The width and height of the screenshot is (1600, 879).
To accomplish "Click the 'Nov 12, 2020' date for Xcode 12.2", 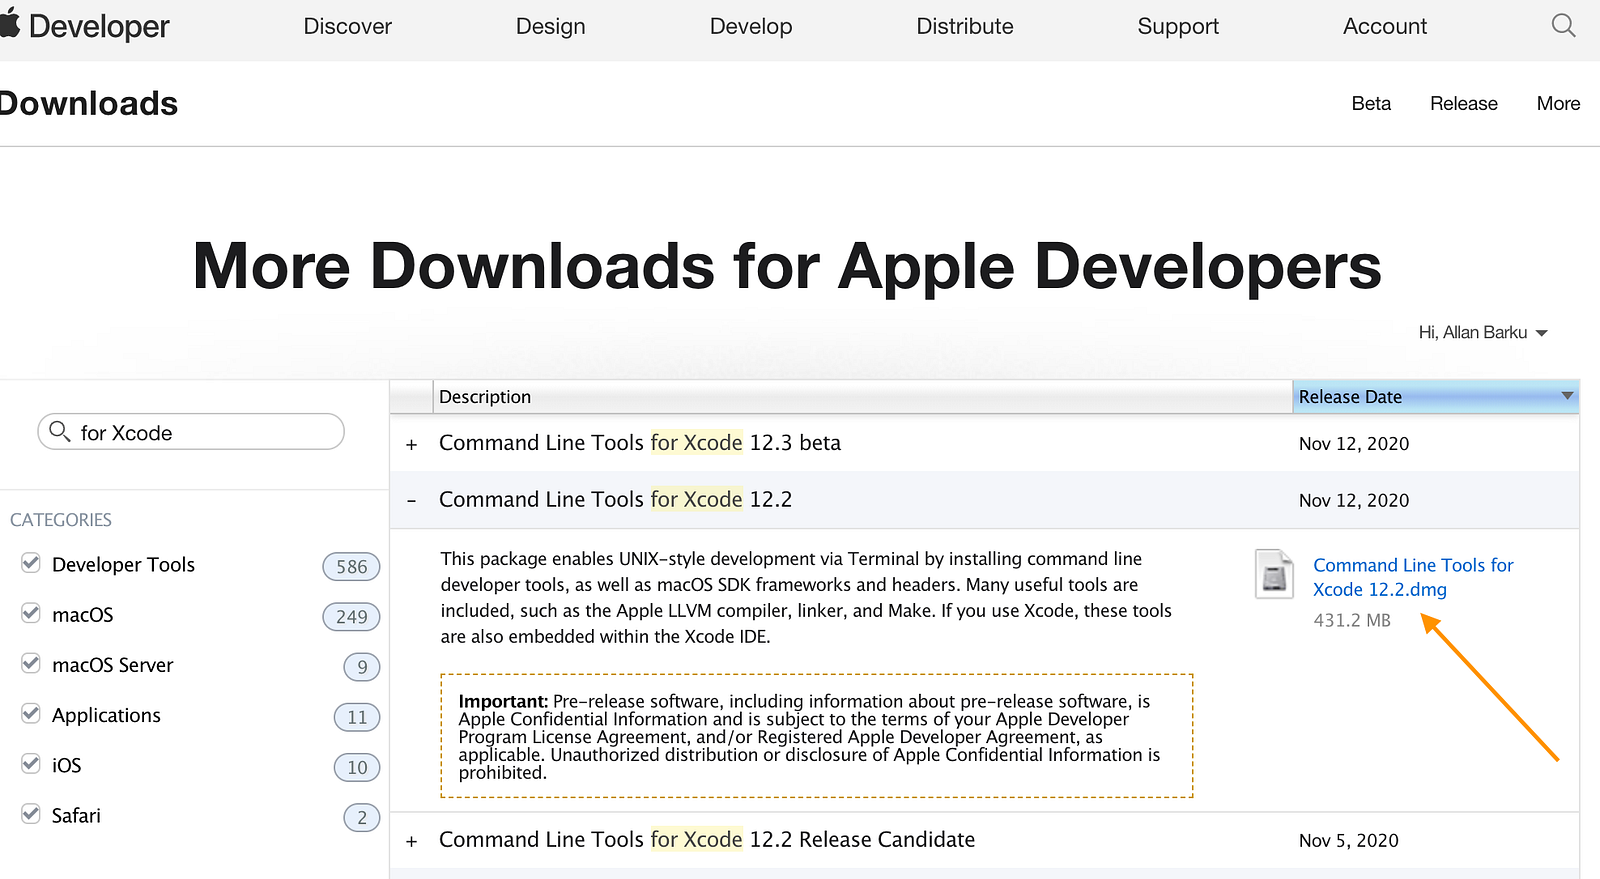I will tap(1354, 500).
